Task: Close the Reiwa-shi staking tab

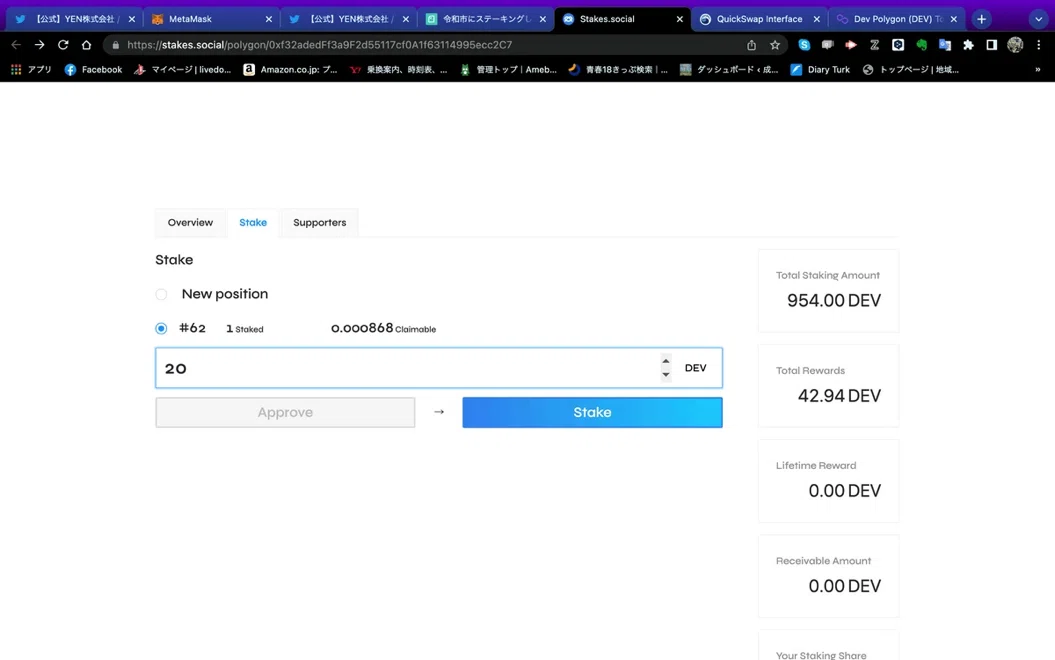Action: (x=542, y=19)
